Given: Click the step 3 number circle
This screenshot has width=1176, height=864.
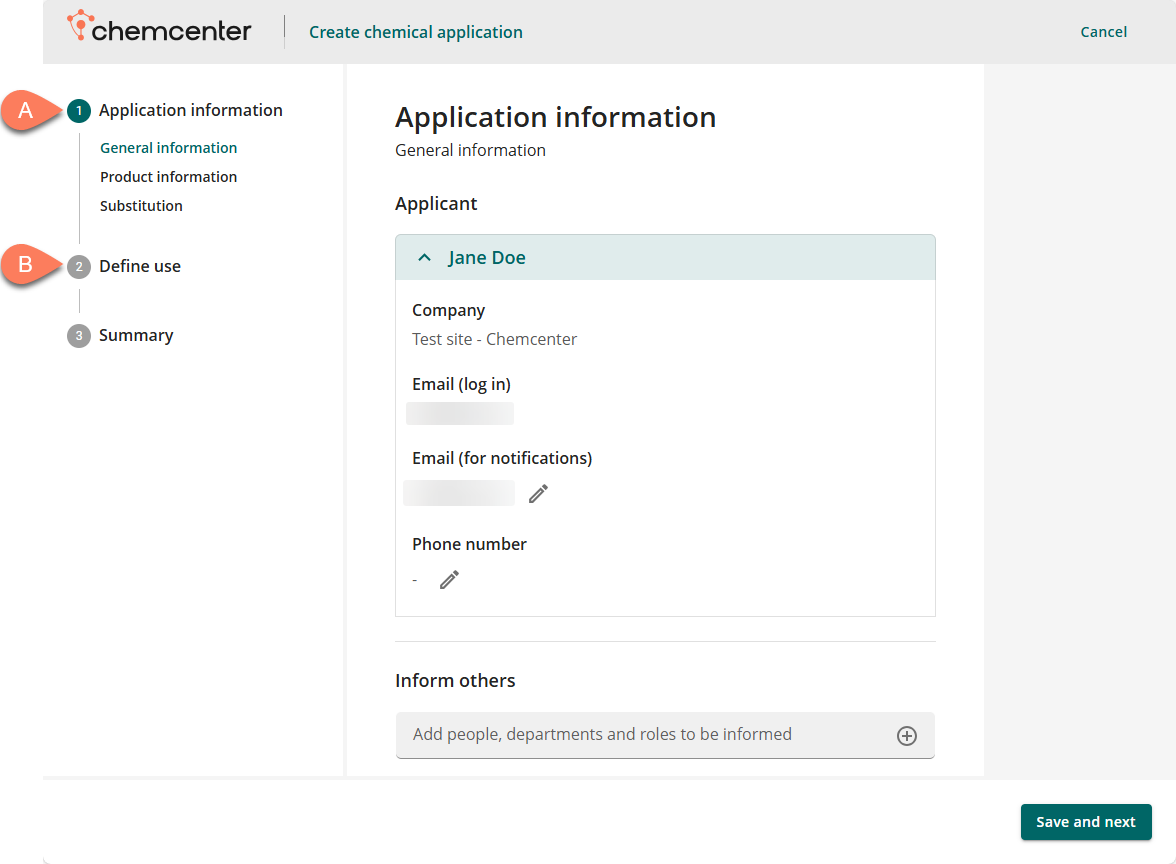Looking at the screenshot, I should click(79, 336).
